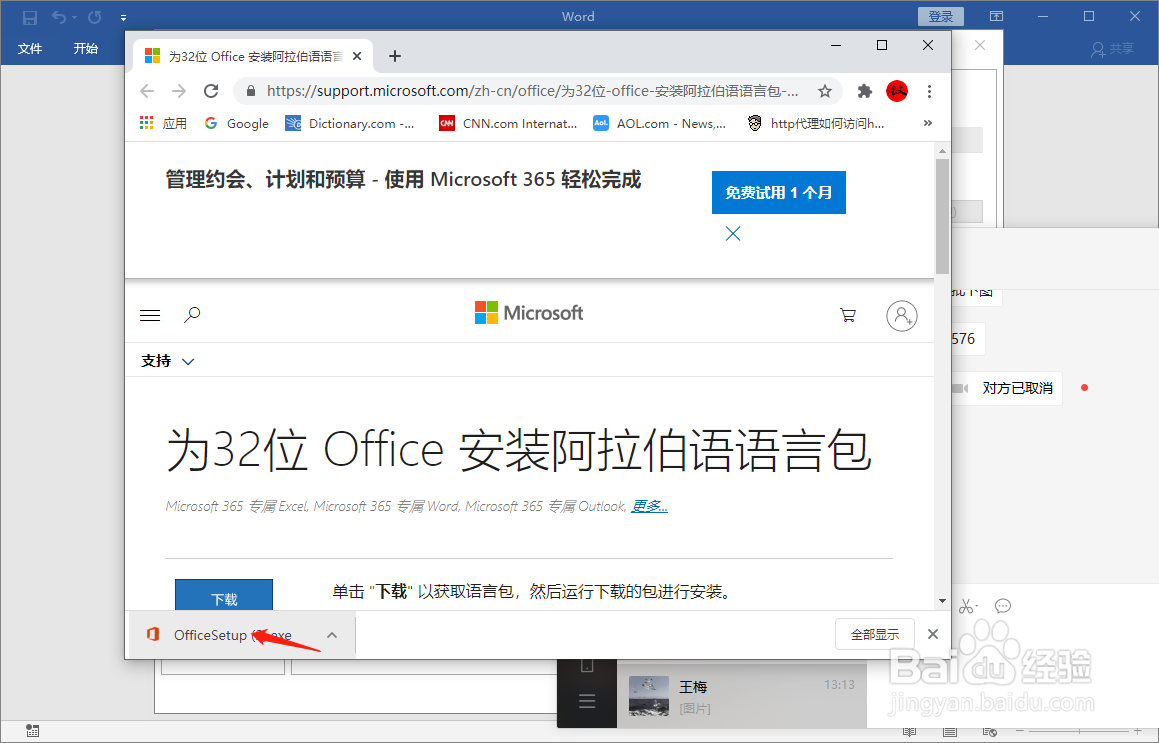Switch to Word web layout view icon
Screen dimensions: 1159x743
tap(990, 732)
